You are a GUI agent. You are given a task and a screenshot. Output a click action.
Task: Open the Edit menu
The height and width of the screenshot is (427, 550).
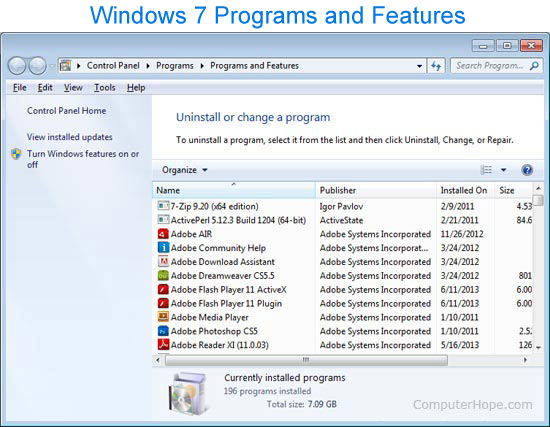point(45,88)
